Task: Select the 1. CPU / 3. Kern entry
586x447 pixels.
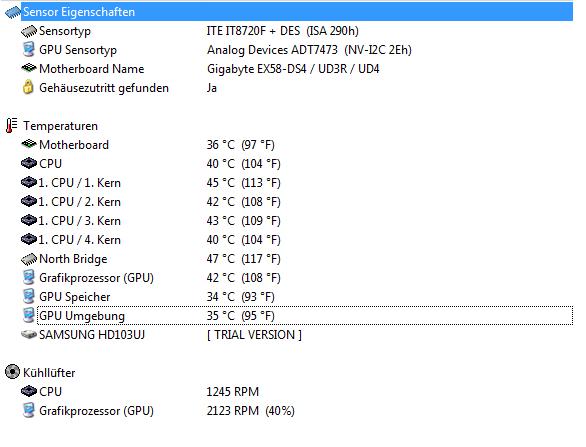Action: coord(79,221)
